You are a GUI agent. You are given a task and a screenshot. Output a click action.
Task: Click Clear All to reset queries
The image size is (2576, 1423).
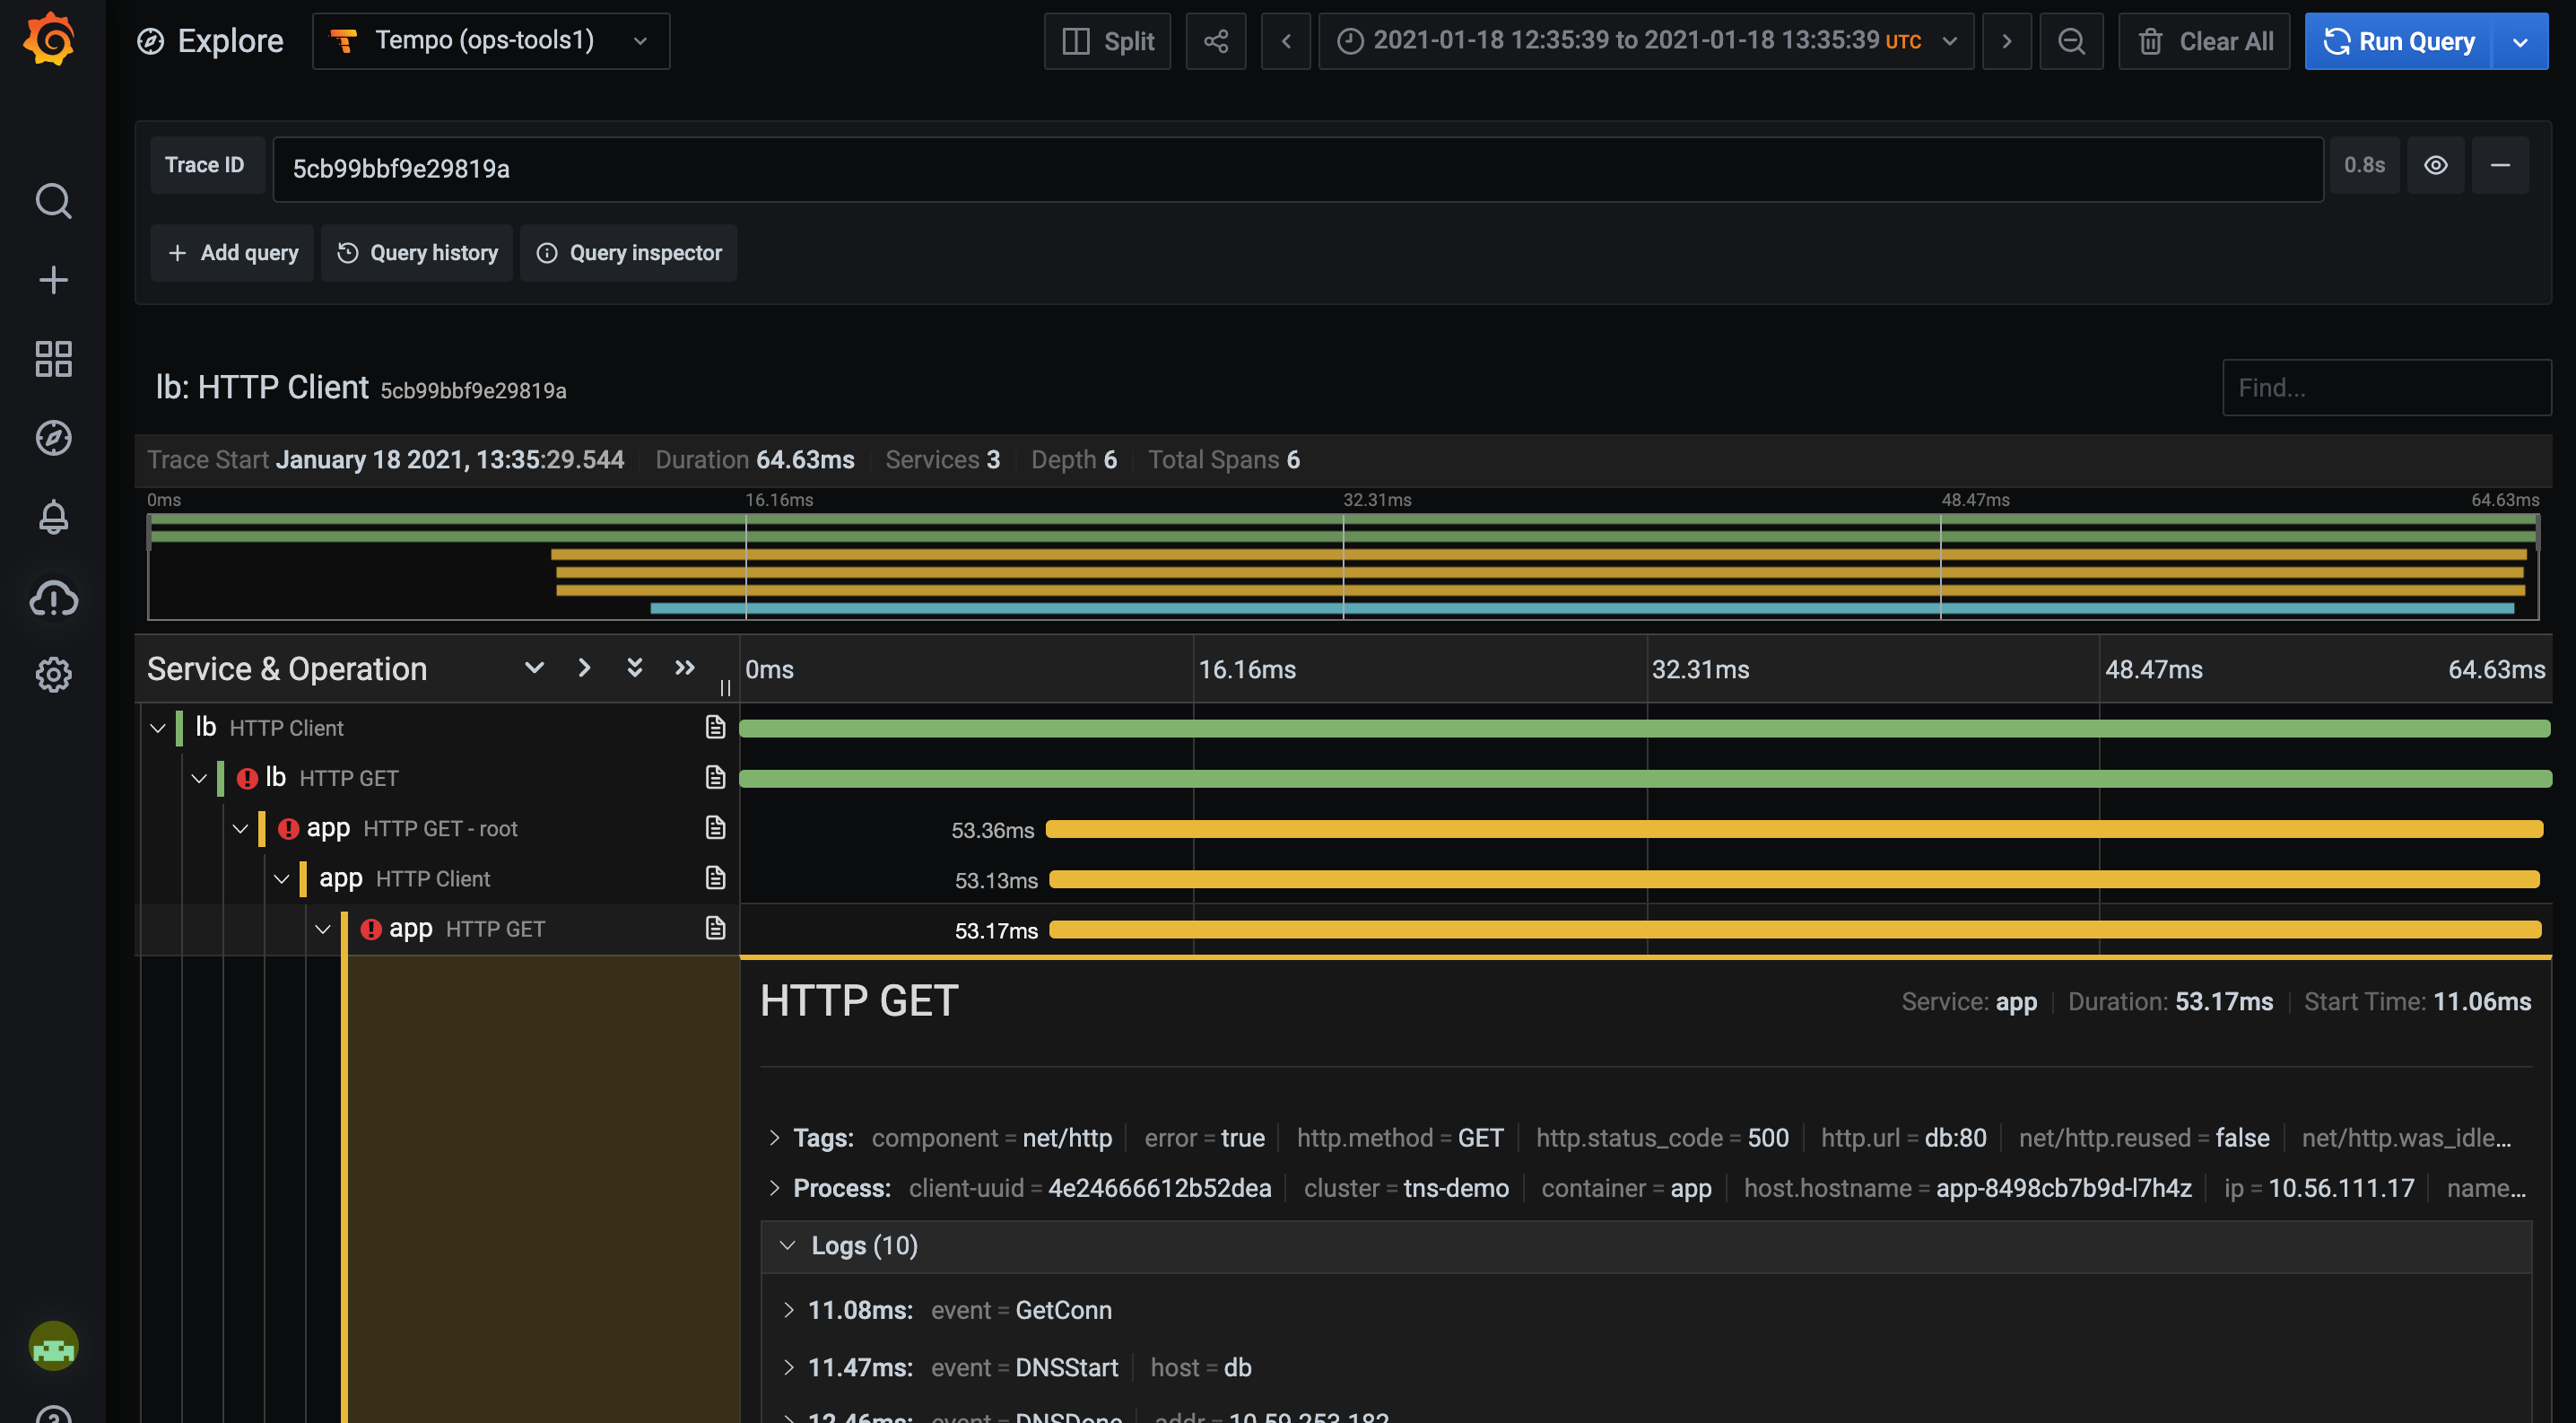point(2204,41)
